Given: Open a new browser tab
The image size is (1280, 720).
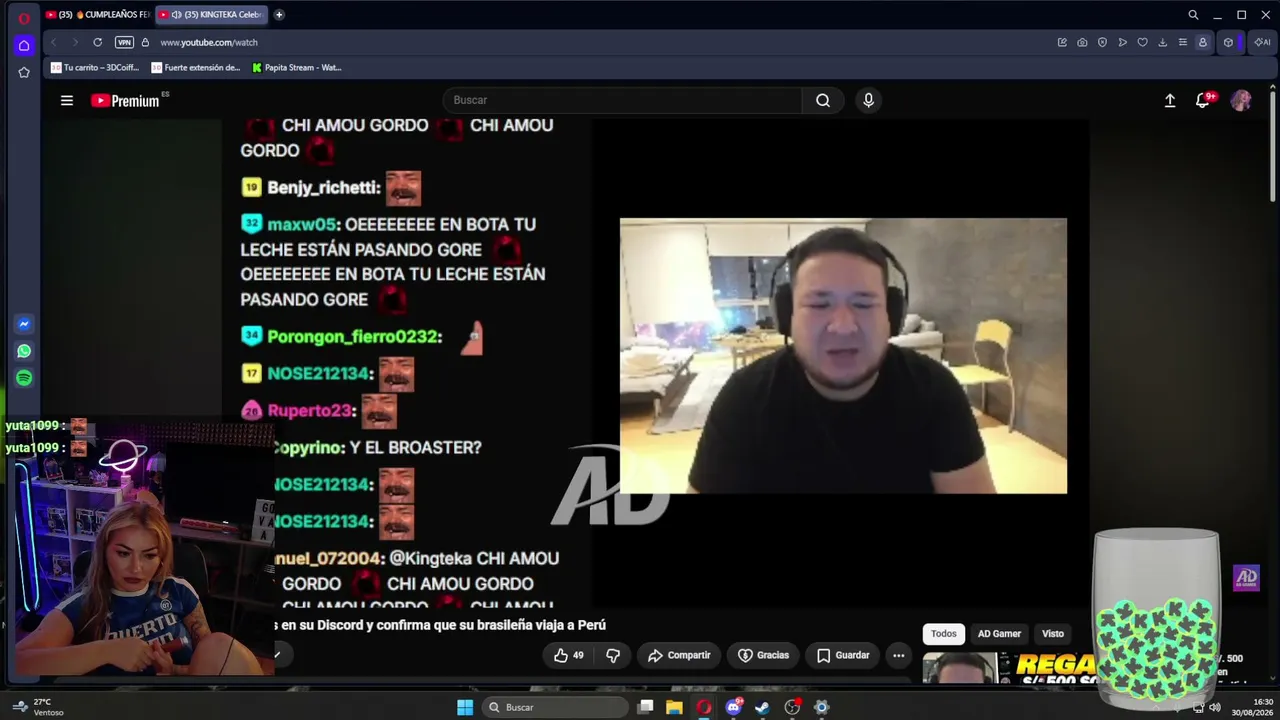Looking at the screenshot, I should coord(279,15).
